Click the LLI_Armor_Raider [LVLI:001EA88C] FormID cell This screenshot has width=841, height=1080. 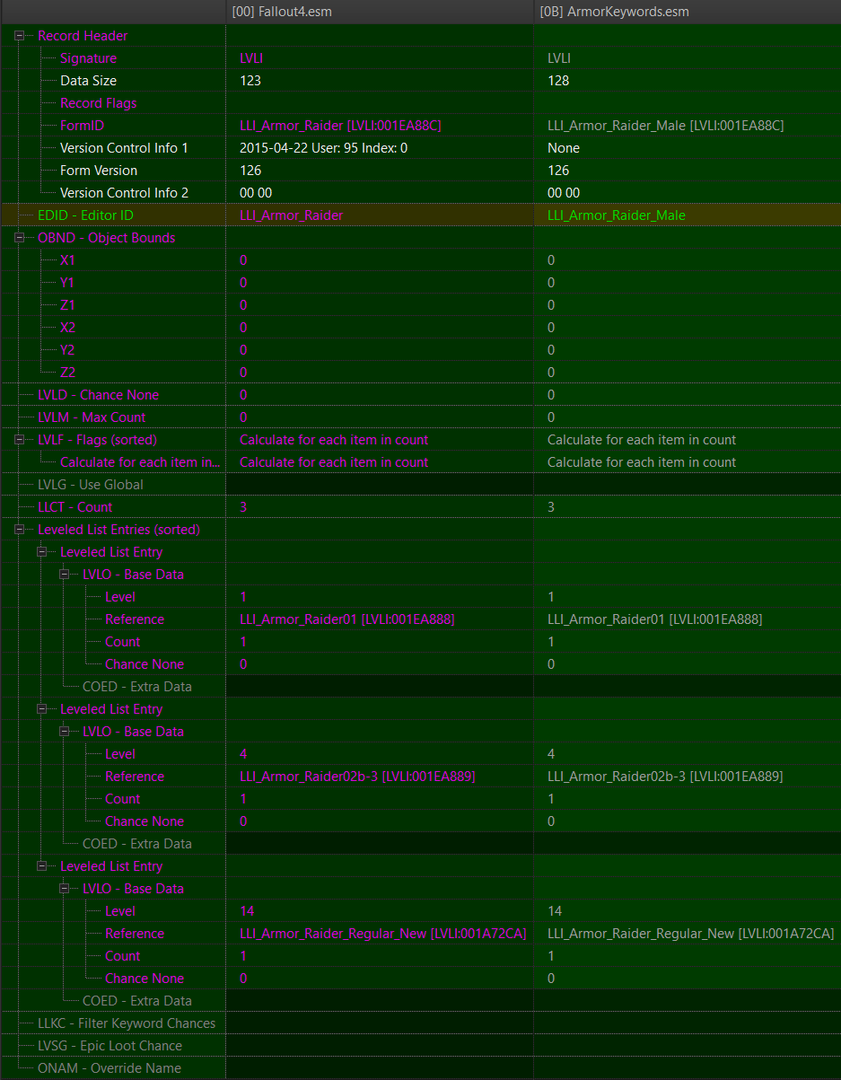point(380,125)
